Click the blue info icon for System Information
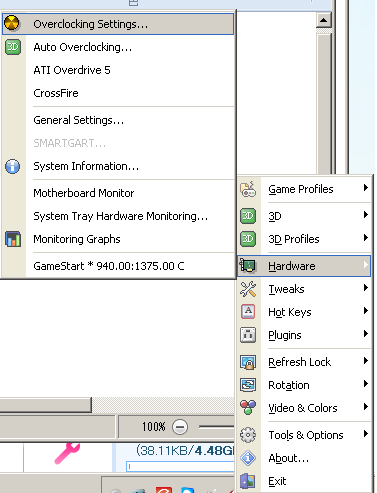Viewport: 377px width, 493px height. (13, 166)
